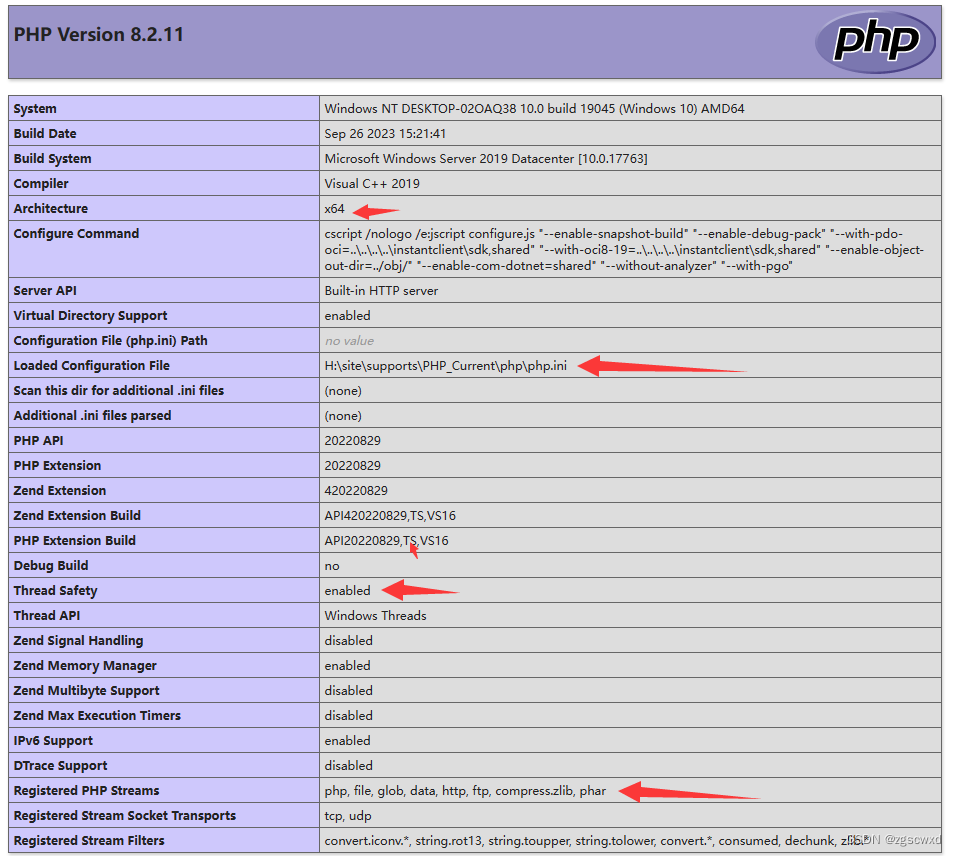957x856 pixels.
Task: Click the Registered Stream Filters label
Action: tap(89, 841)
